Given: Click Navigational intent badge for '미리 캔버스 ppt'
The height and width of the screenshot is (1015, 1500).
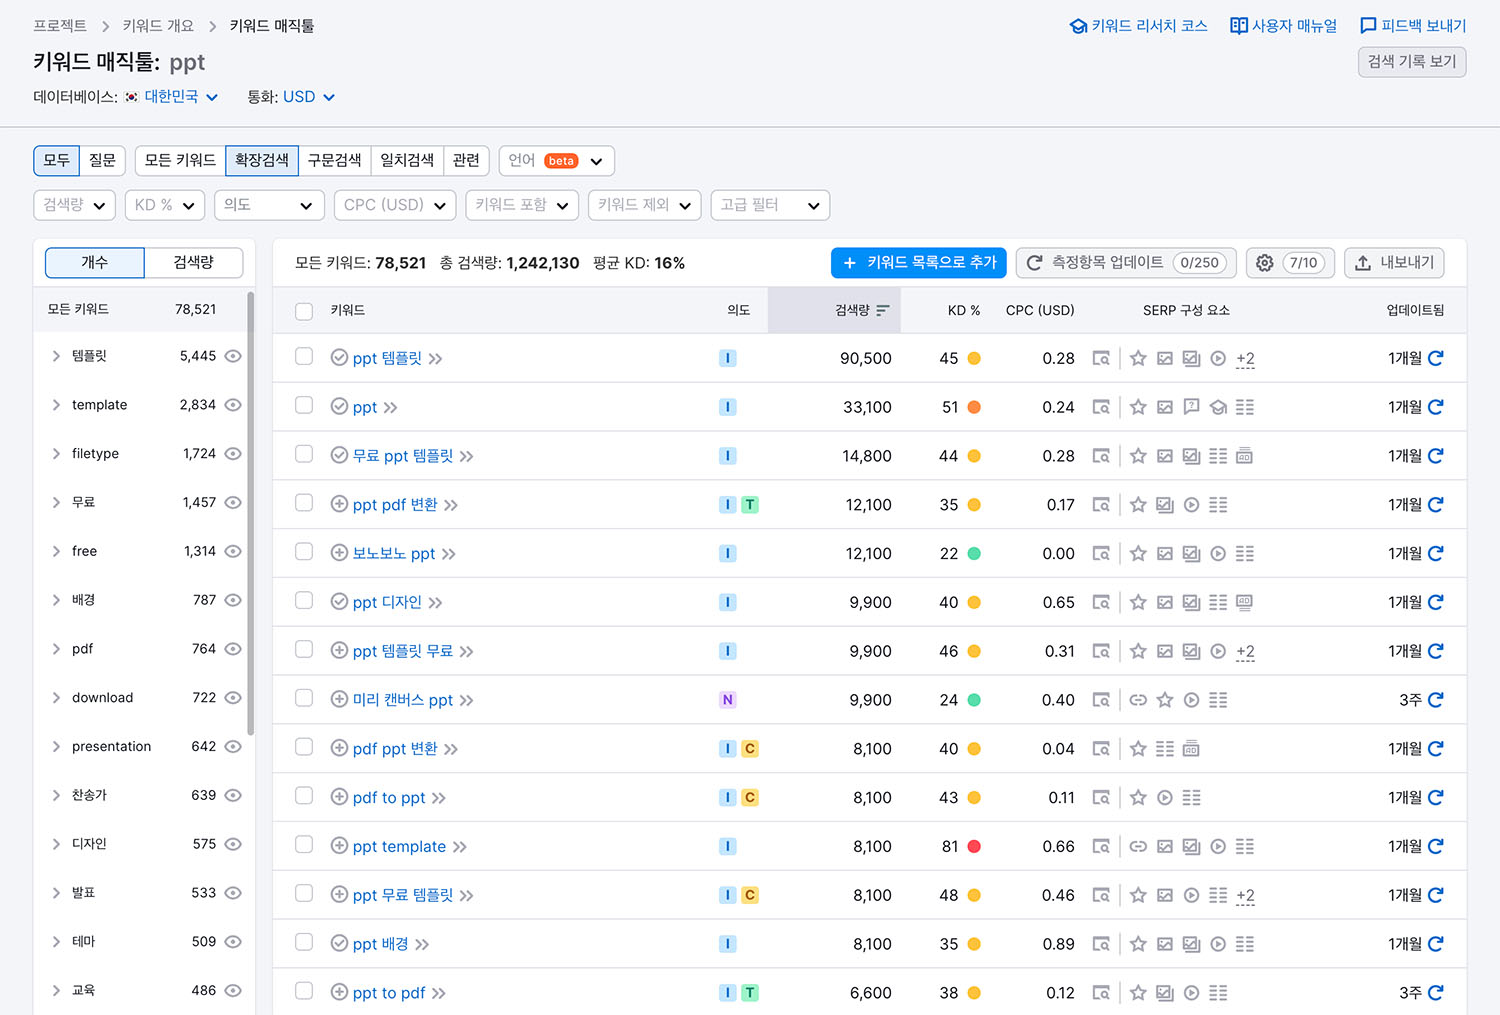Looking at the screenshot, I should coord(728,700).
